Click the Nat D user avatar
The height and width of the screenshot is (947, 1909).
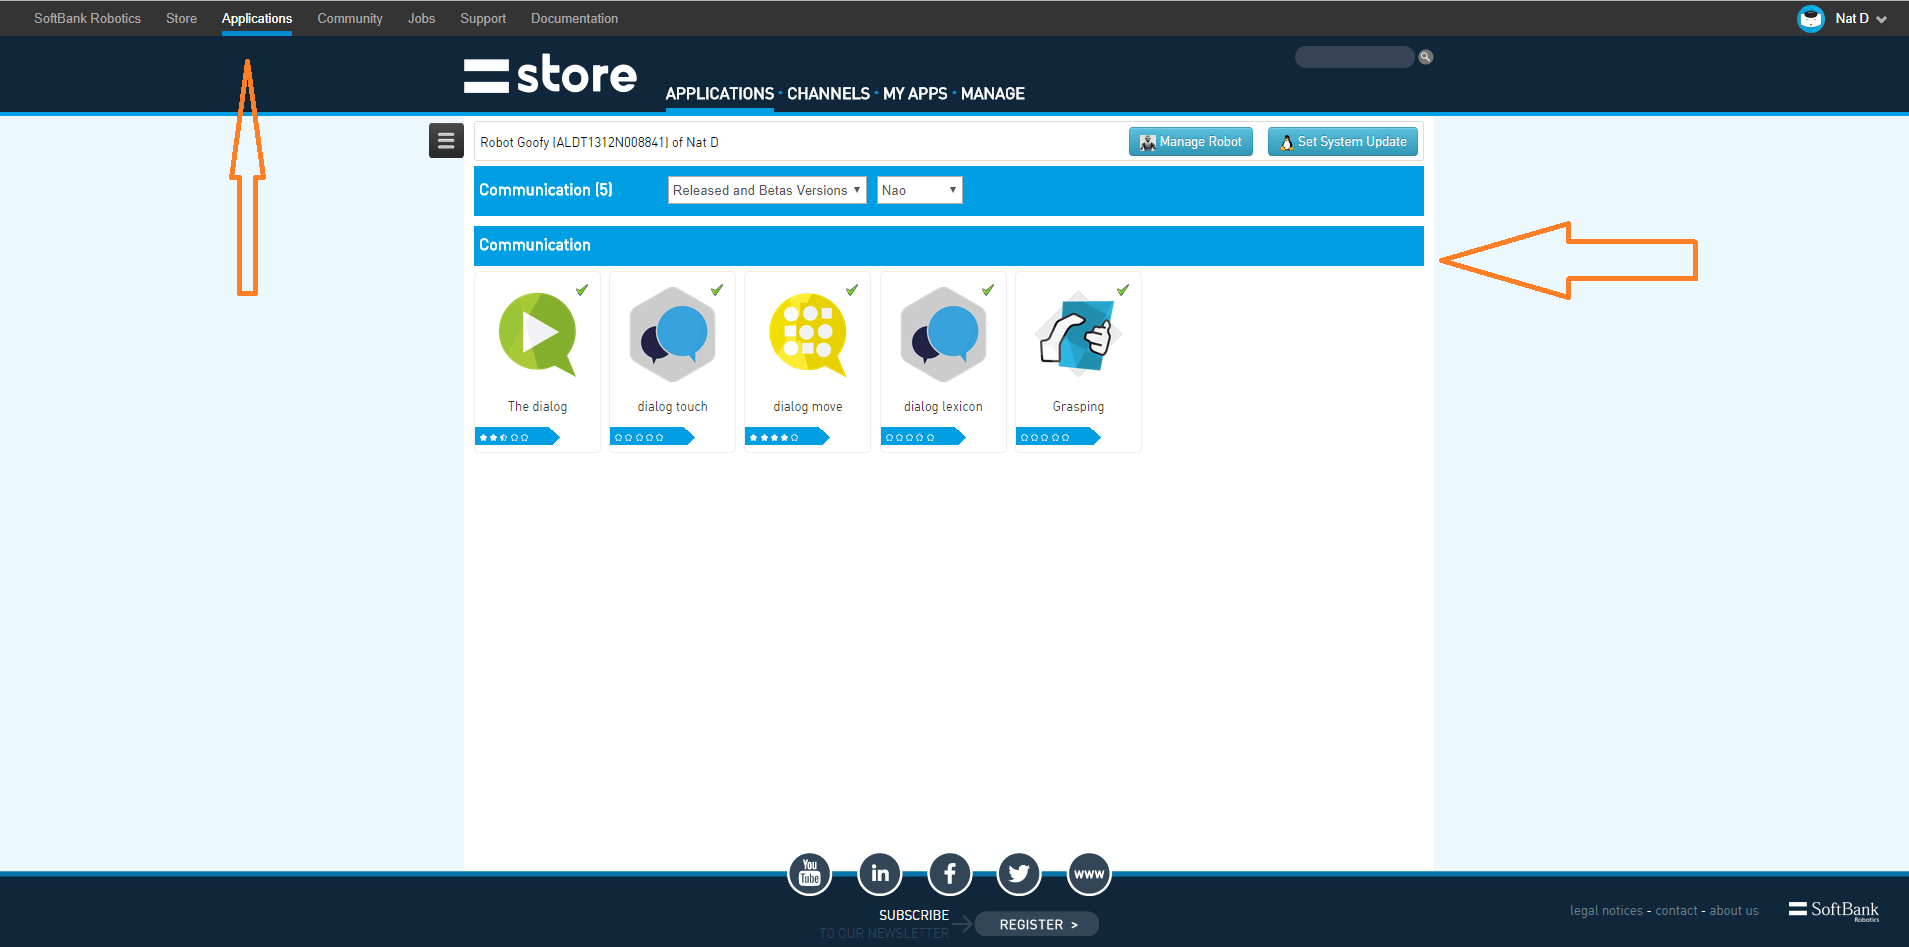click(1811, 18)
